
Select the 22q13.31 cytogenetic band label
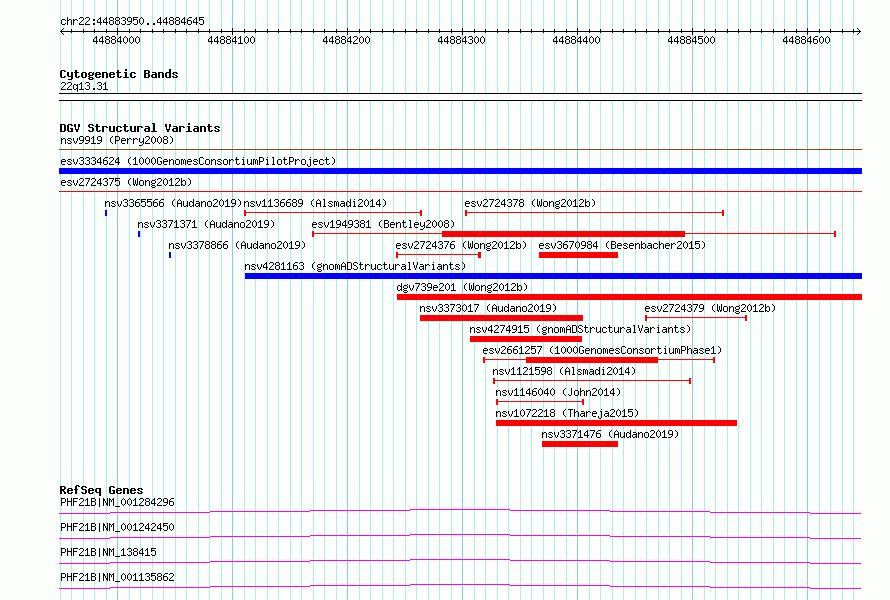pos(84,86)
